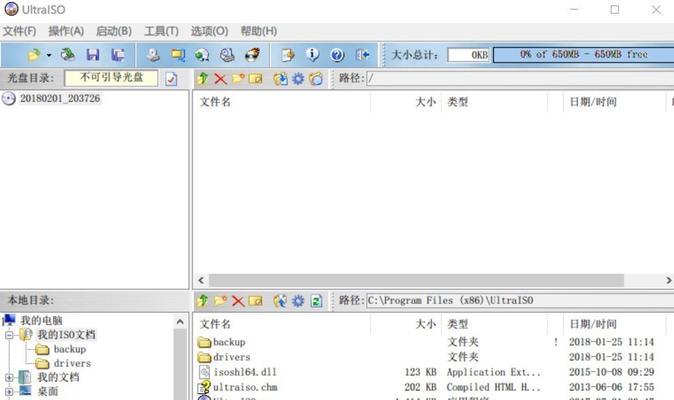Click the gear icon in disc toolbar

[298, 79]
